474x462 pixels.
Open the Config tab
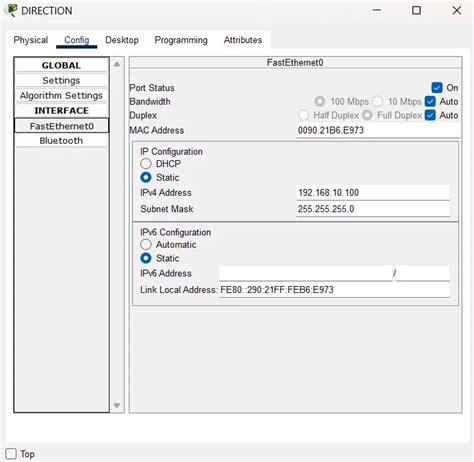(x=77, y=40)
